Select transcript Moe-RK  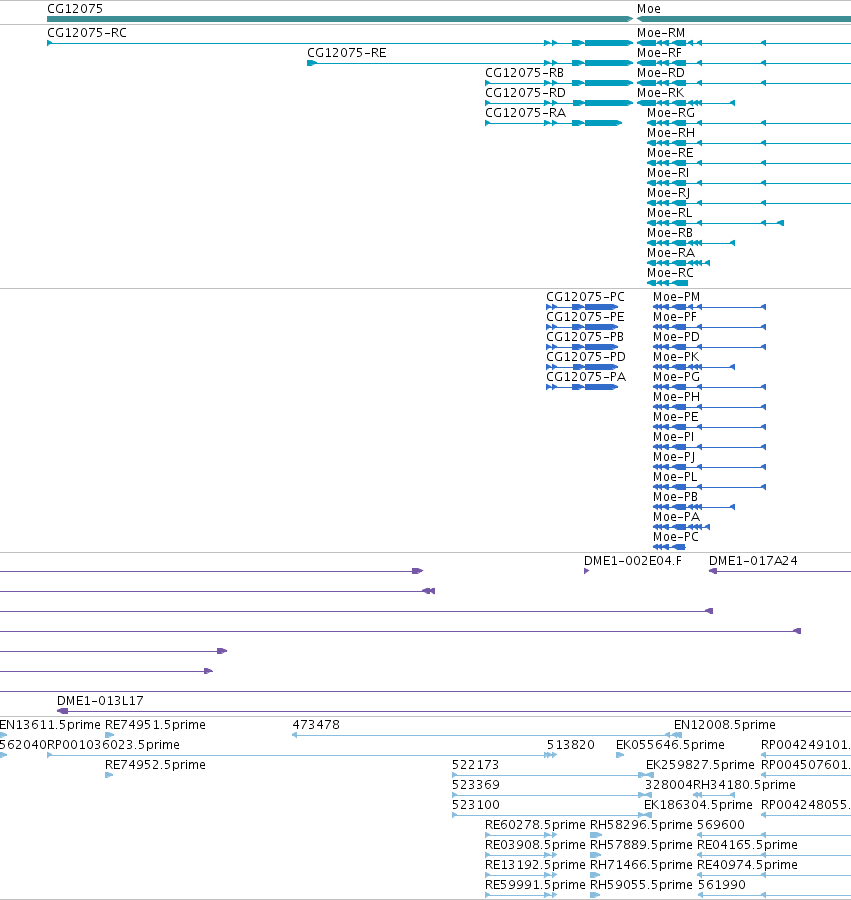point(660,93)
